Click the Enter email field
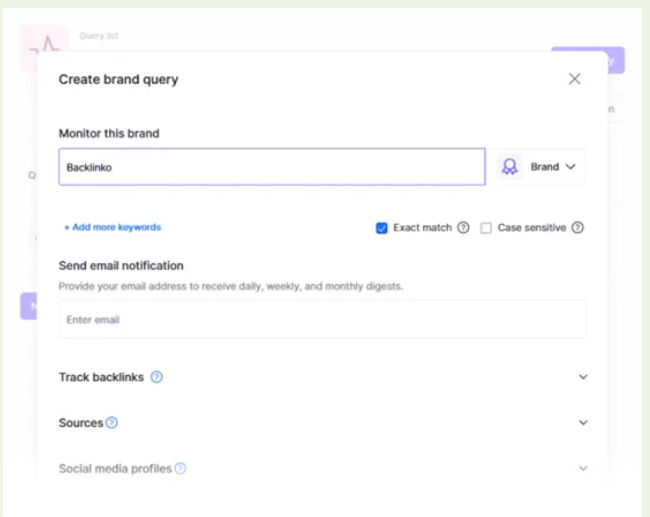The image size is (650, 517). click(x=323, y=319)
